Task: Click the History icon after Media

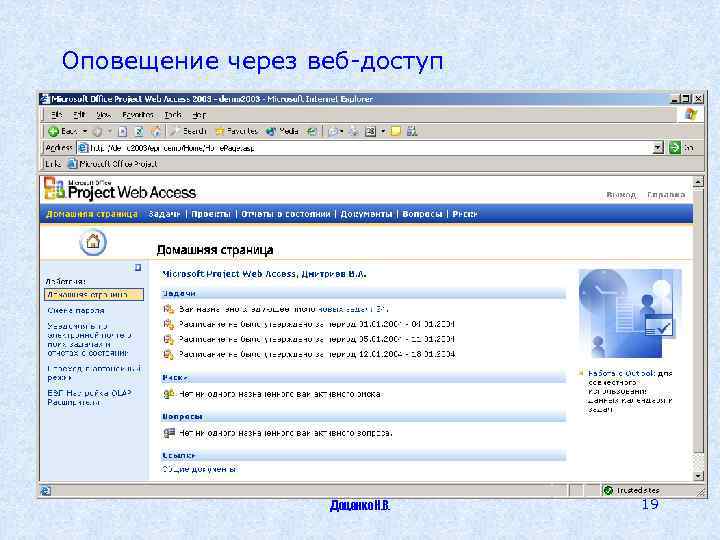Action: pos(312,132)
